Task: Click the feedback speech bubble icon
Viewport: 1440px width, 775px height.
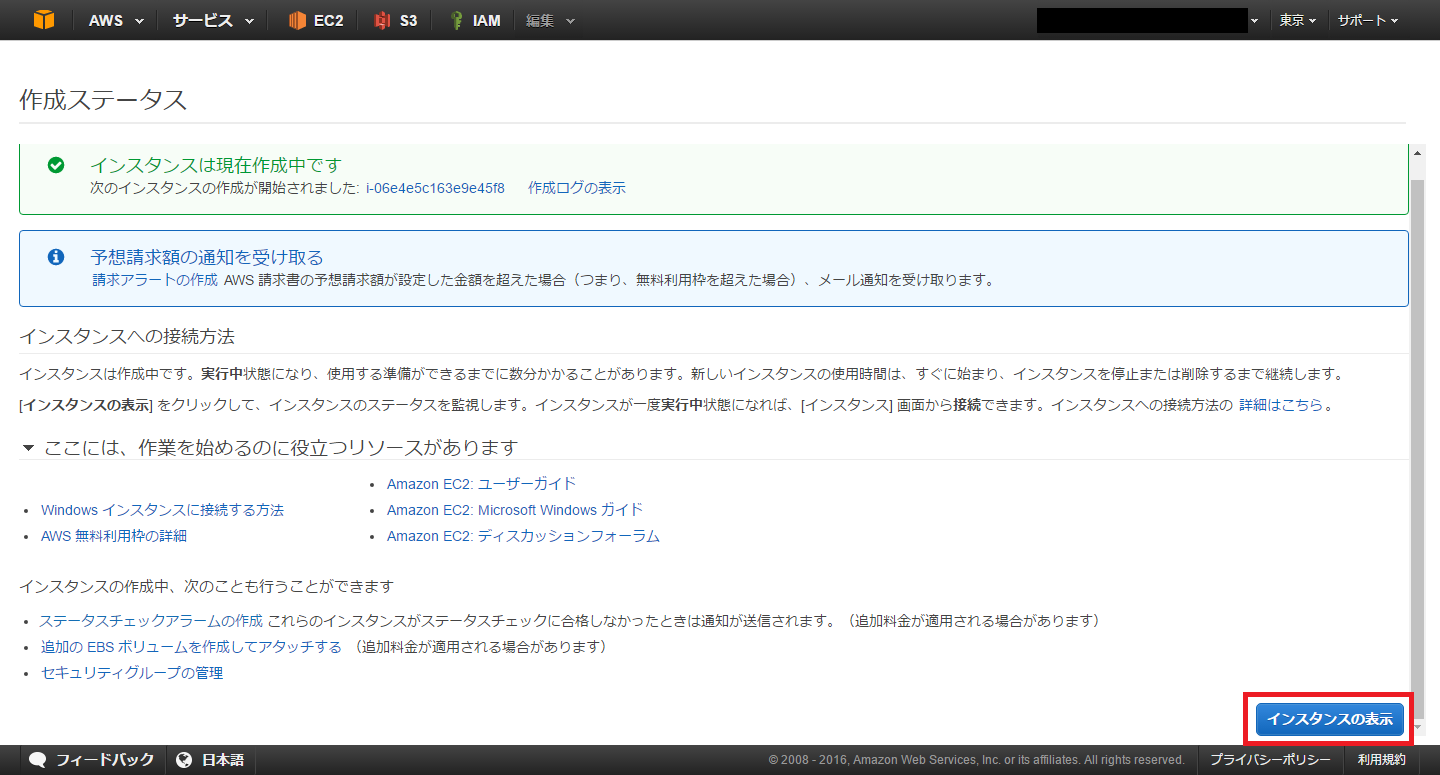Action: tap(38, 760)
